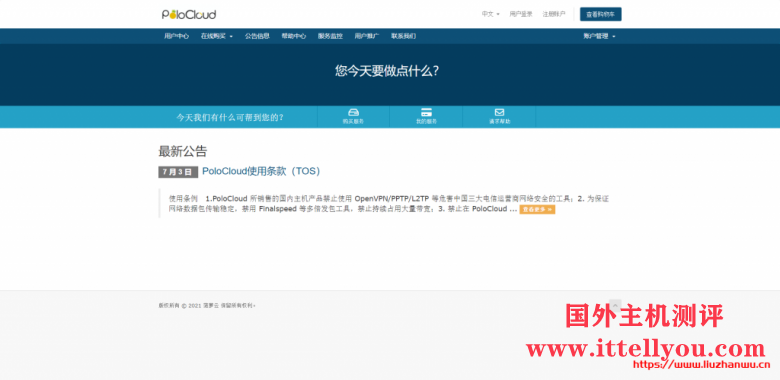
Task: Click the 最新公告 heading
Action: (x=183, y=151)
